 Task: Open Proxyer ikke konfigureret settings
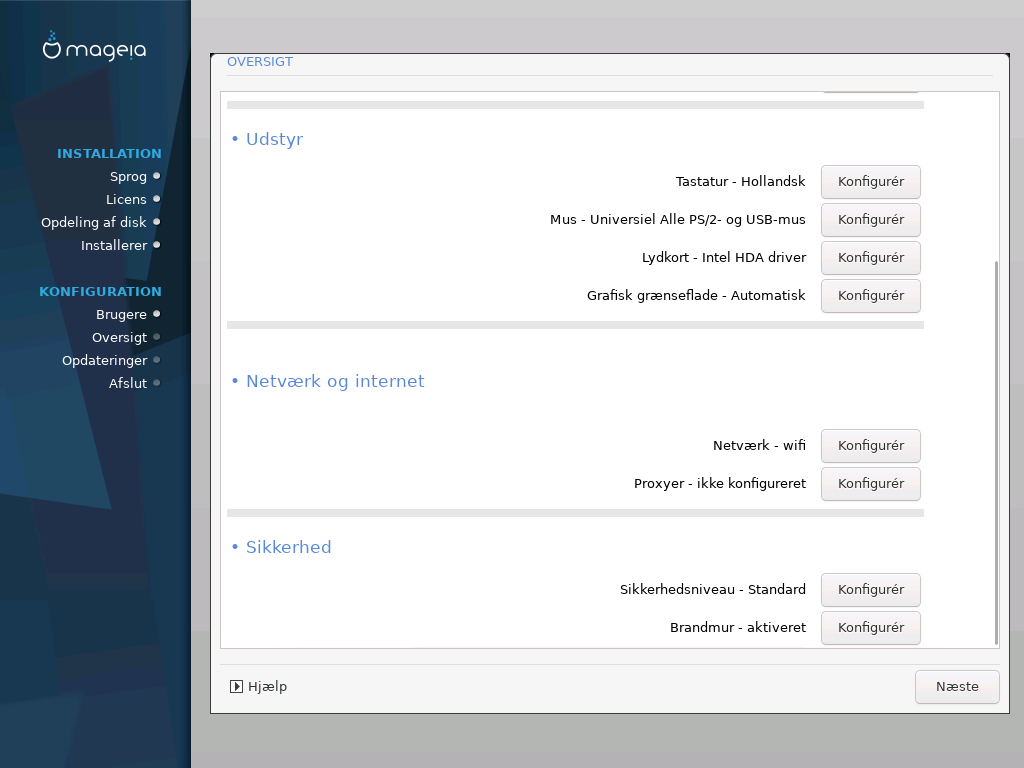point(871,483)
